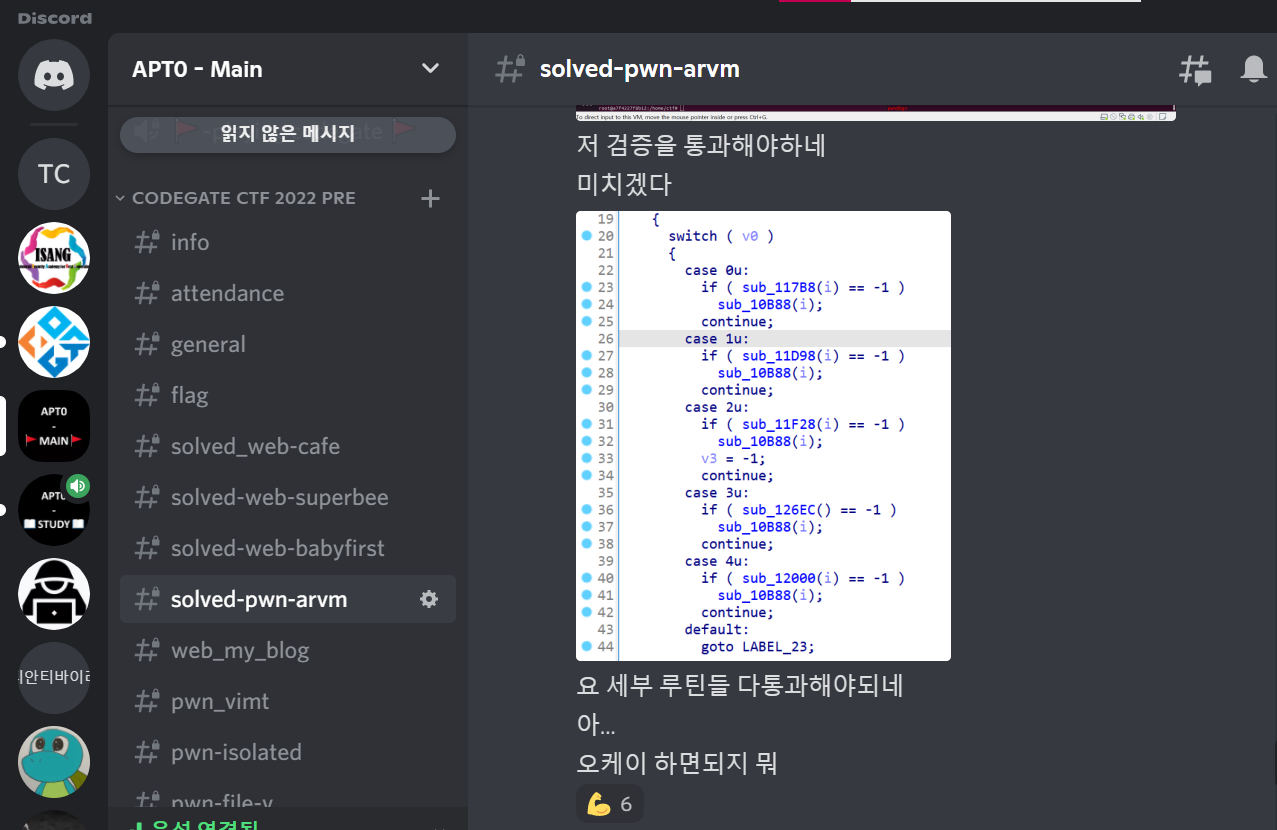Image resolution: width=1277 pixels, height=830 pixels.
Task: Open the TC server
Action: point(54,174)
